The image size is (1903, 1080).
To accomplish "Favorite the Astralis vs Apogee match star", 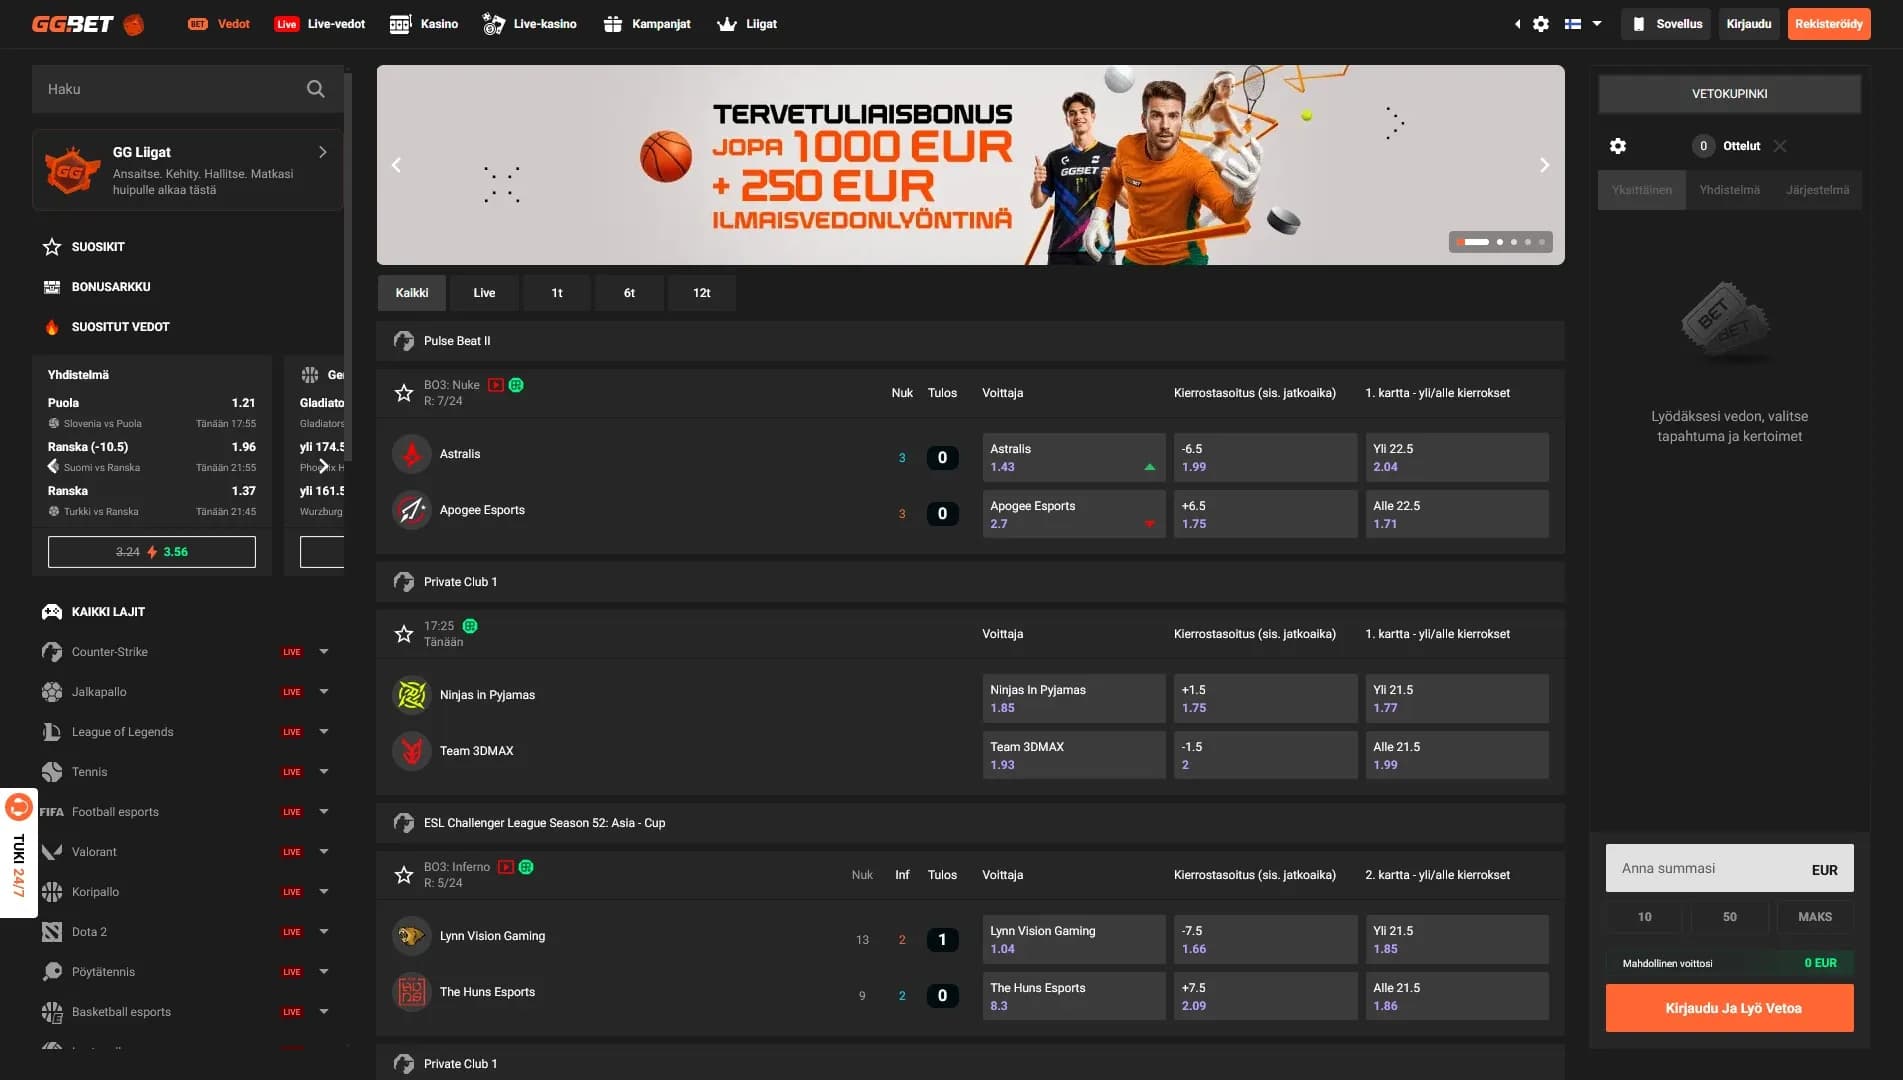I will [404, 393].
